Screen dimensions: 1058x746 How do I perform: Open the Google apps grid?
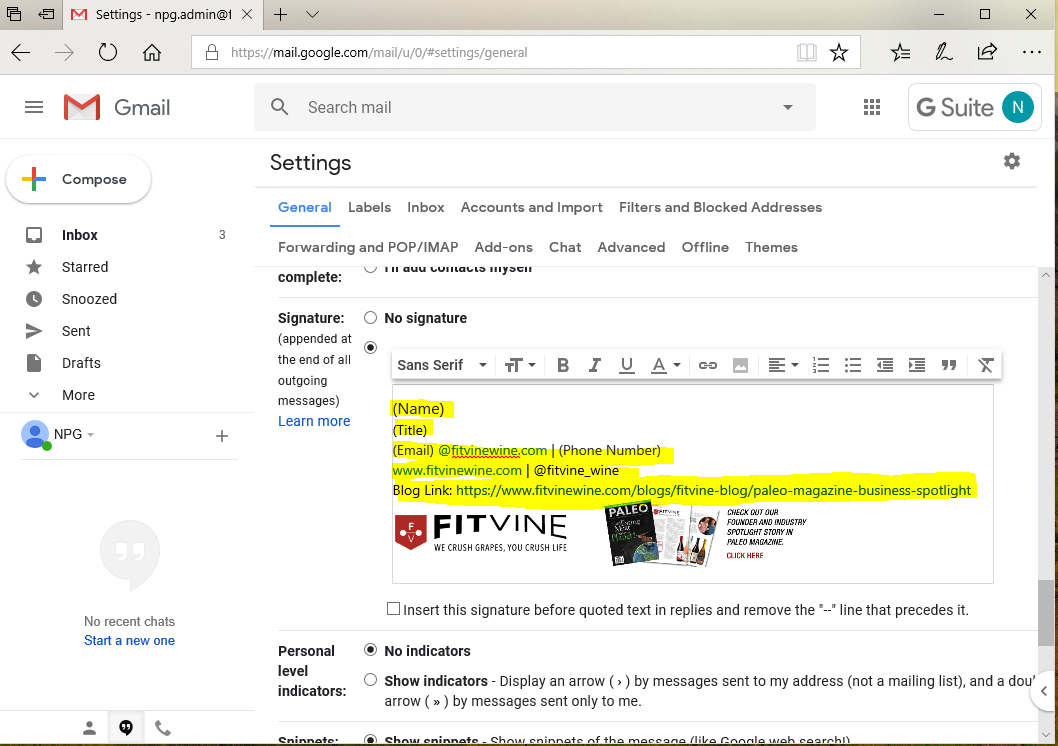tap(872, 107)
